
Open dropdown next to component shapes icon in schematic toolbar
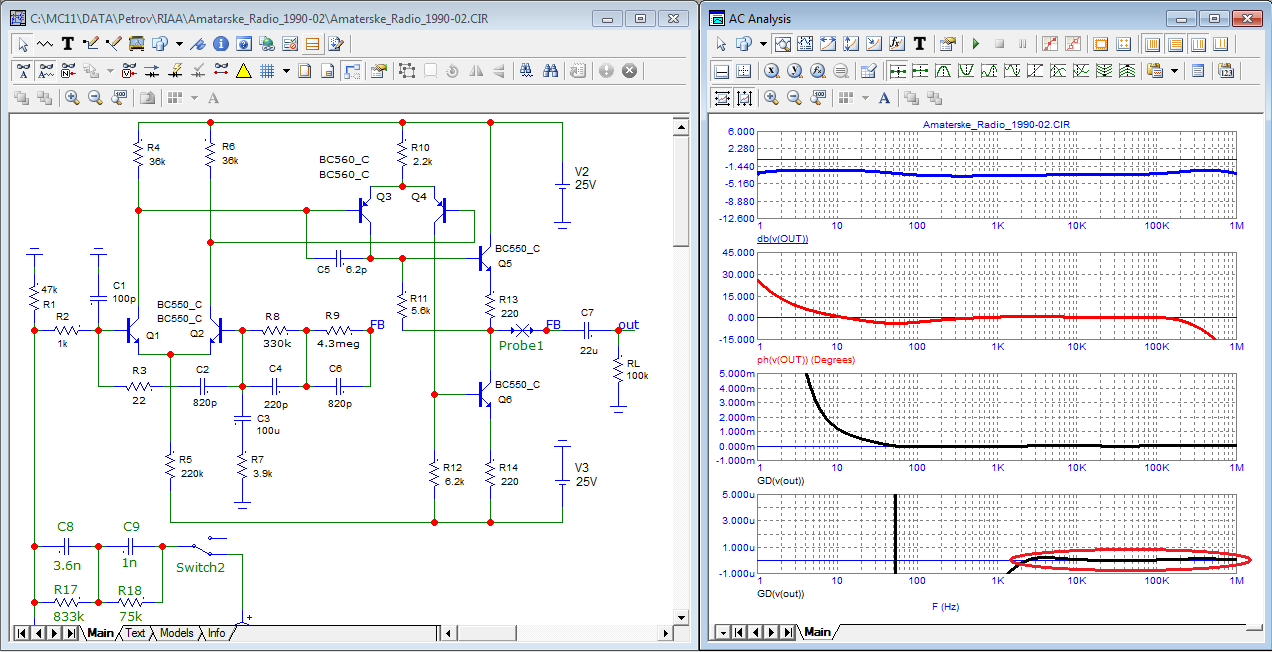point(179,44)
